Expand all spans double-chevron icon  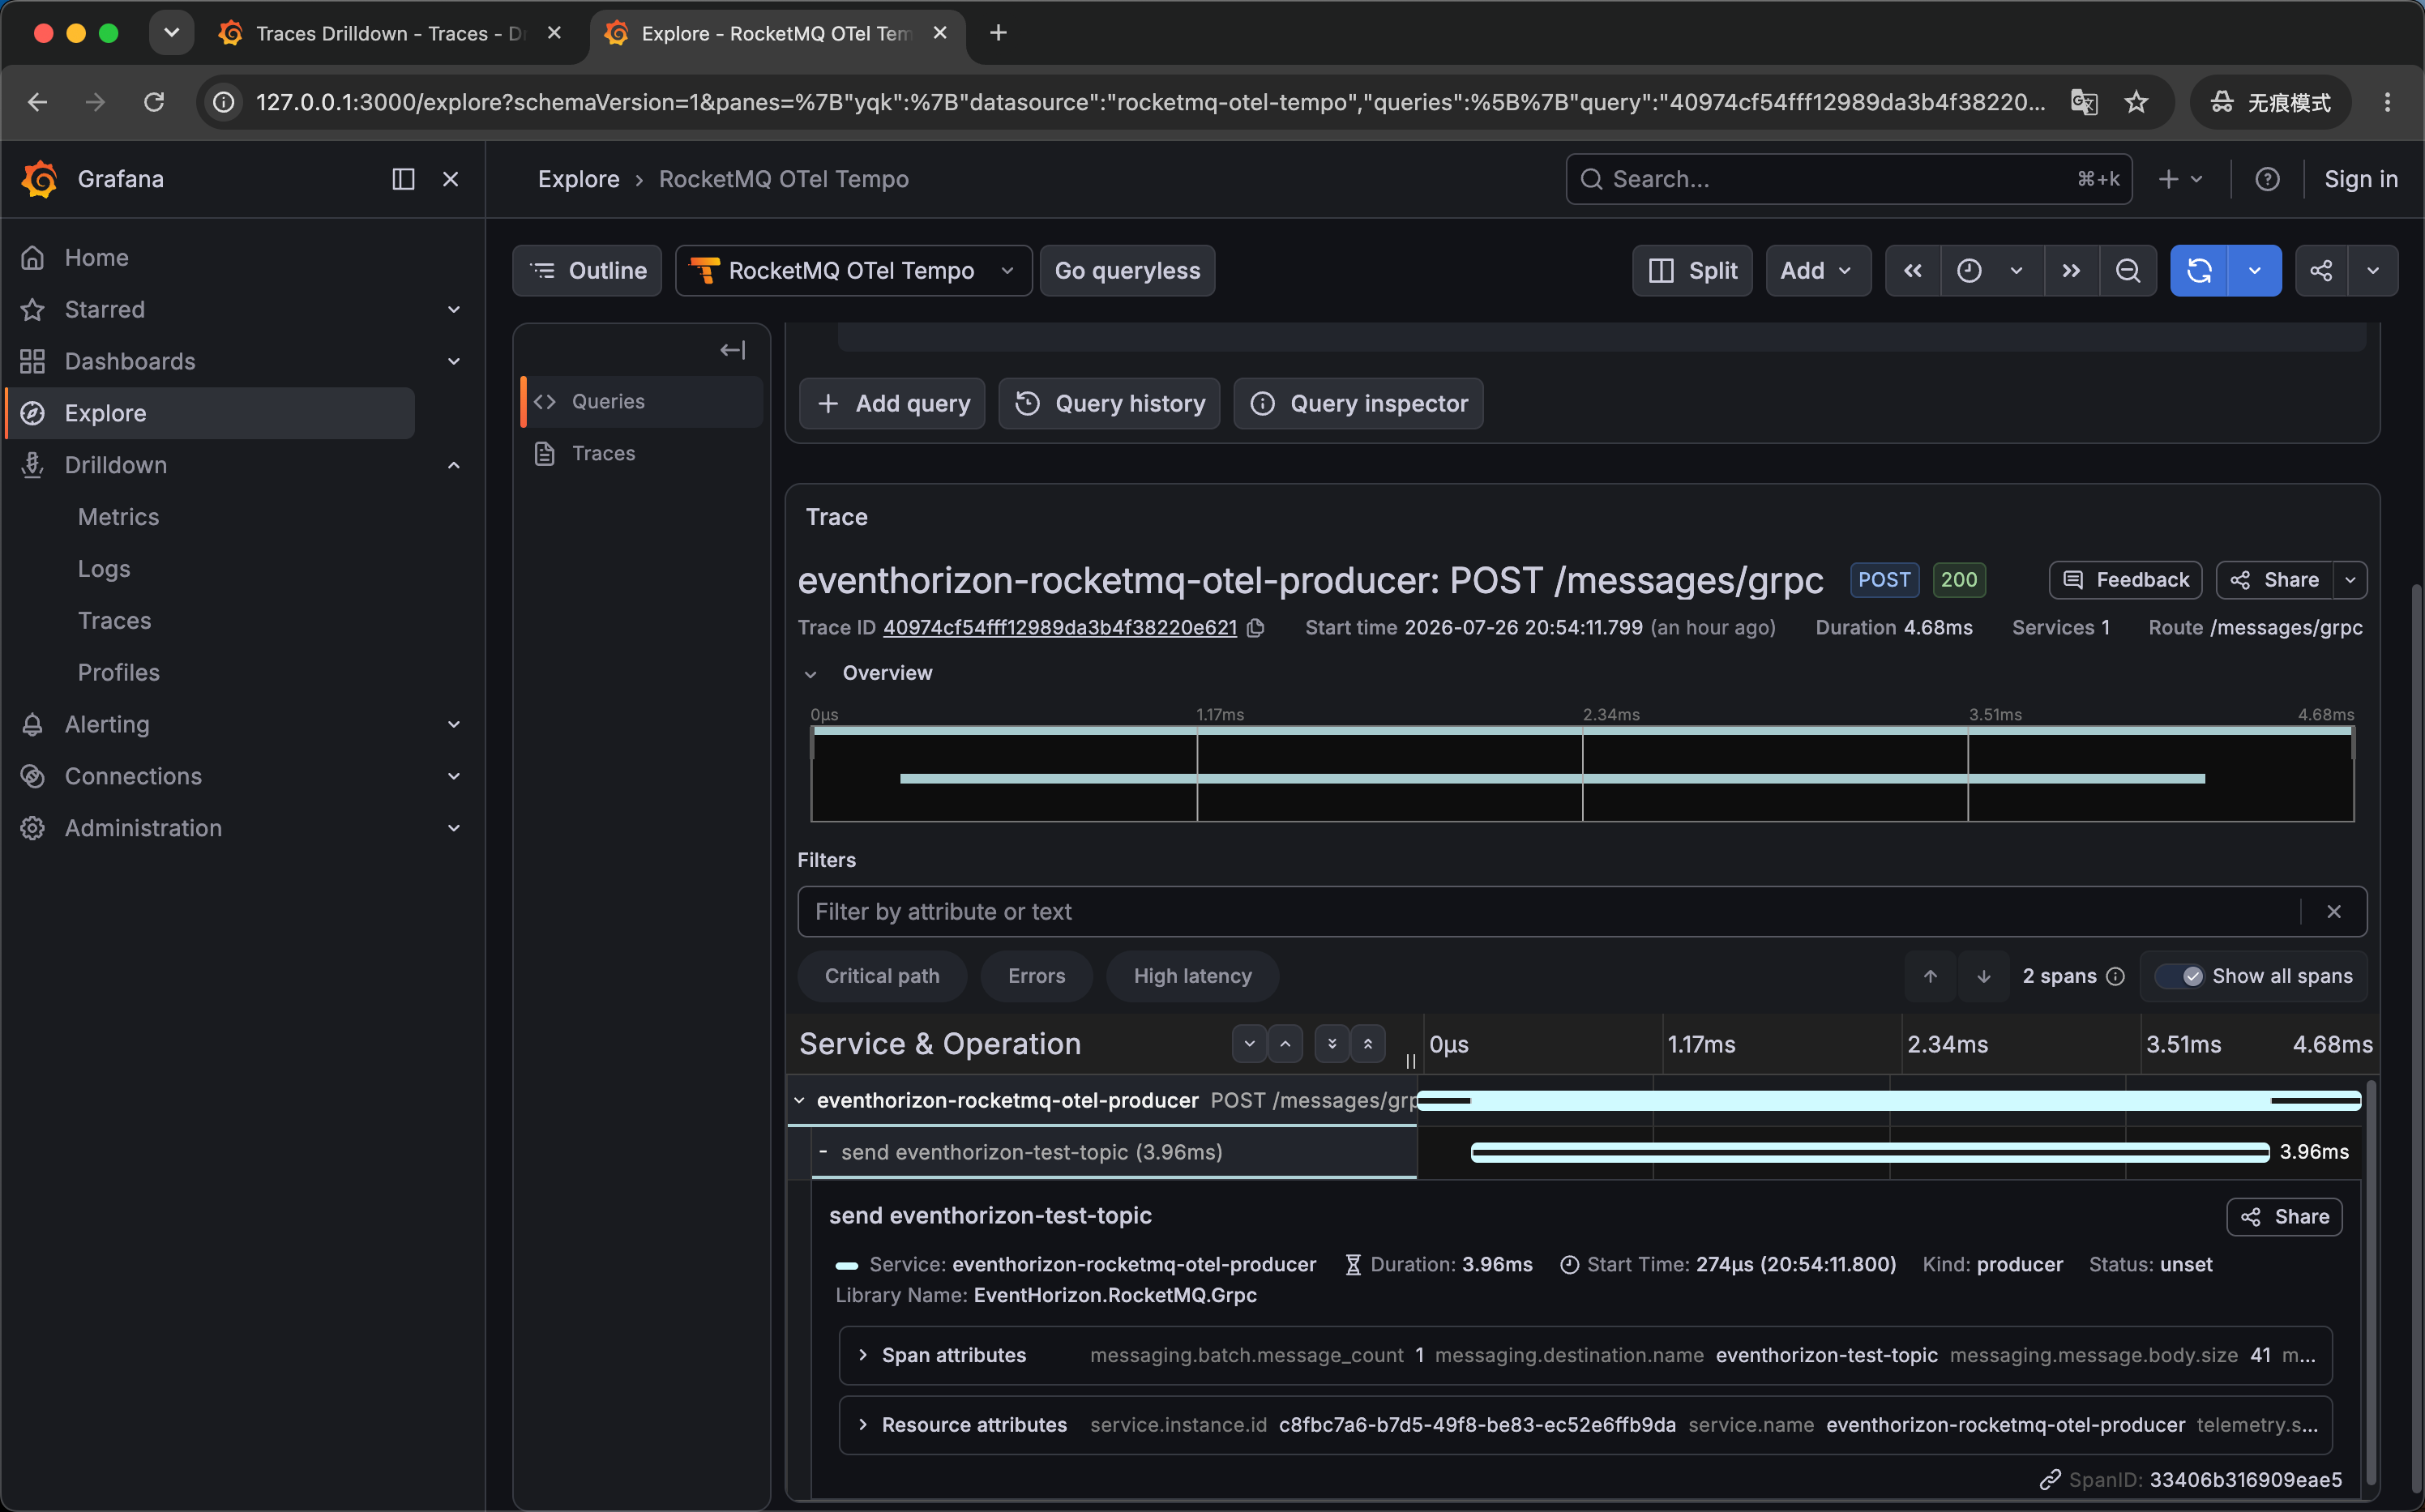1332,1044
